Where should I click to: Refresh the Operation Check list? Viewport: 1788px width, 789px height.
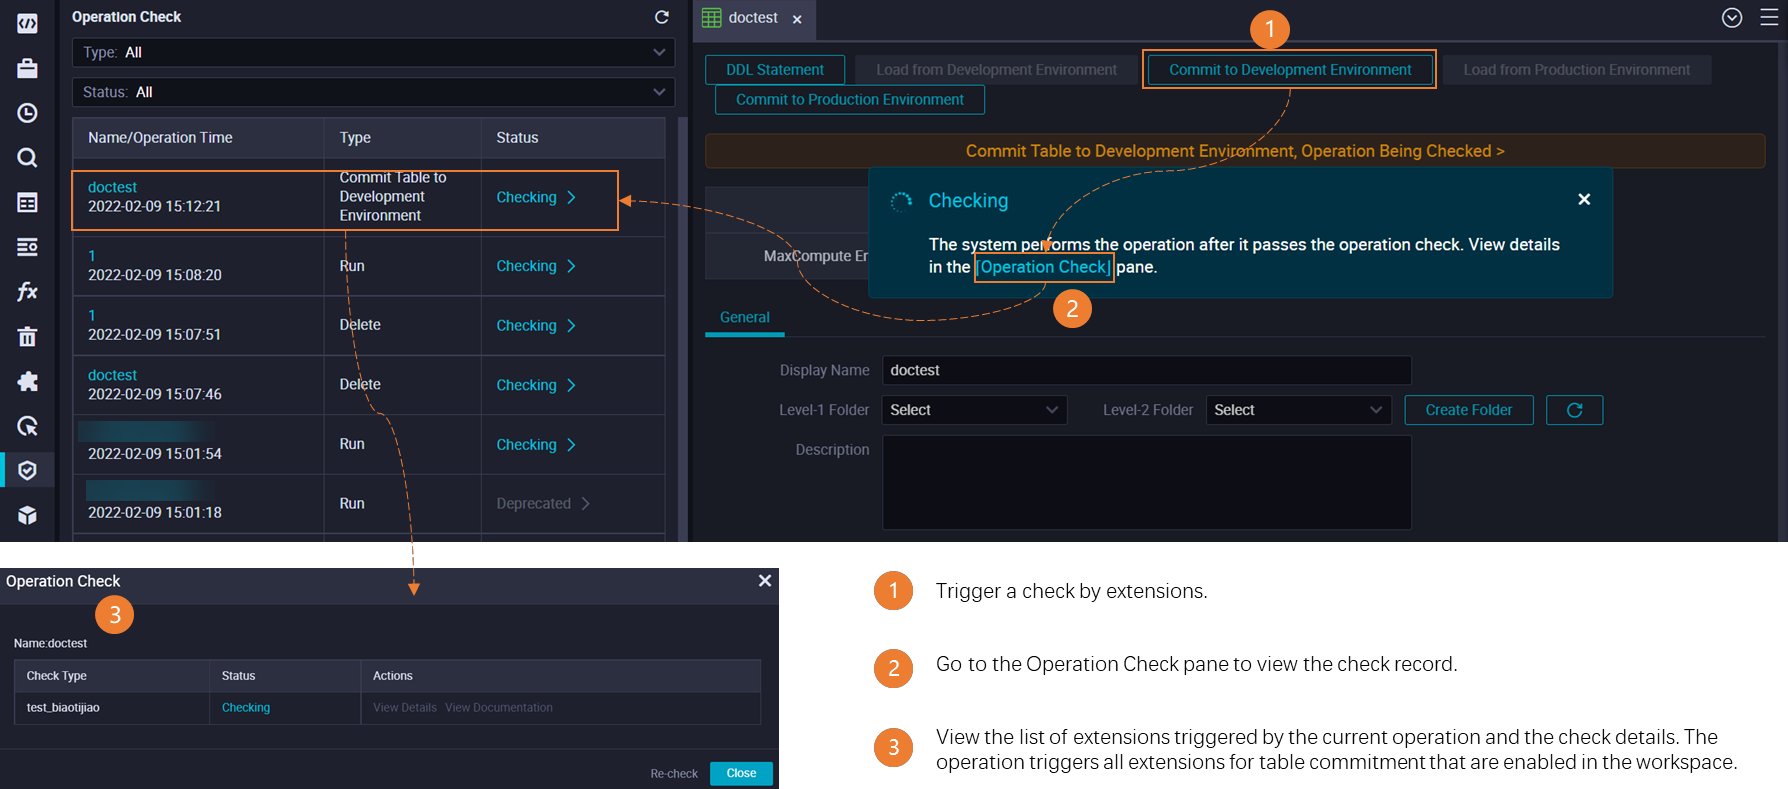(661, 17)
